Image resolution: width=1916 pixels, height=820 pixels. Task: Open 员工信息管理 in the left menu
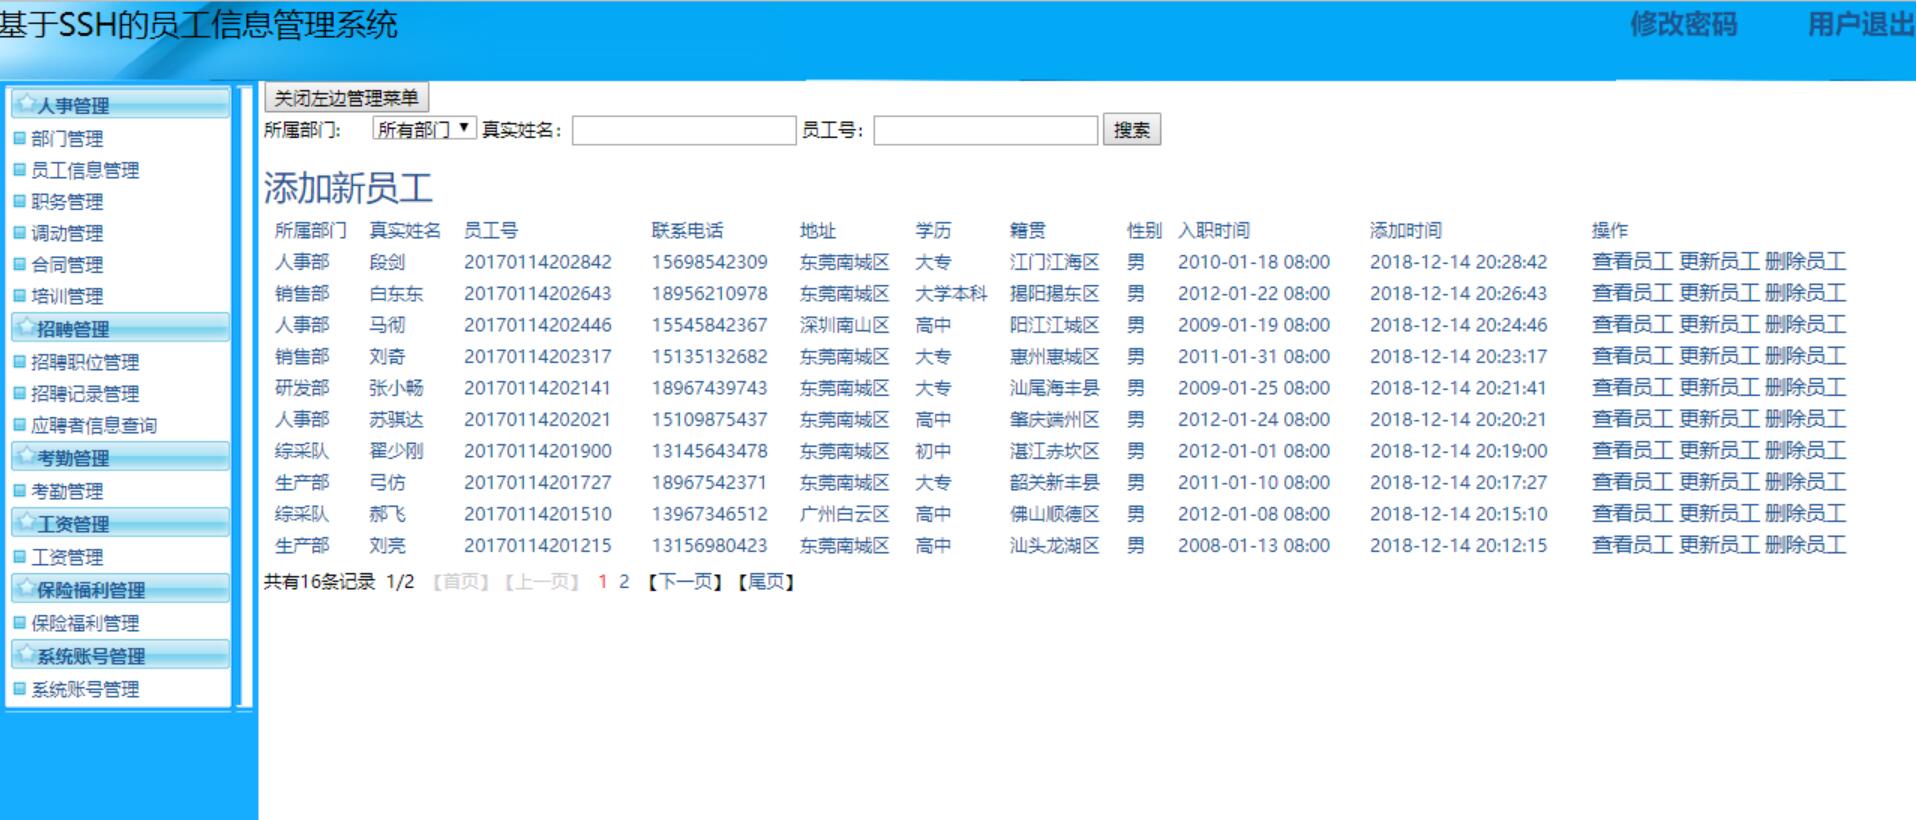pyautogui.click(x=85, y=170)
